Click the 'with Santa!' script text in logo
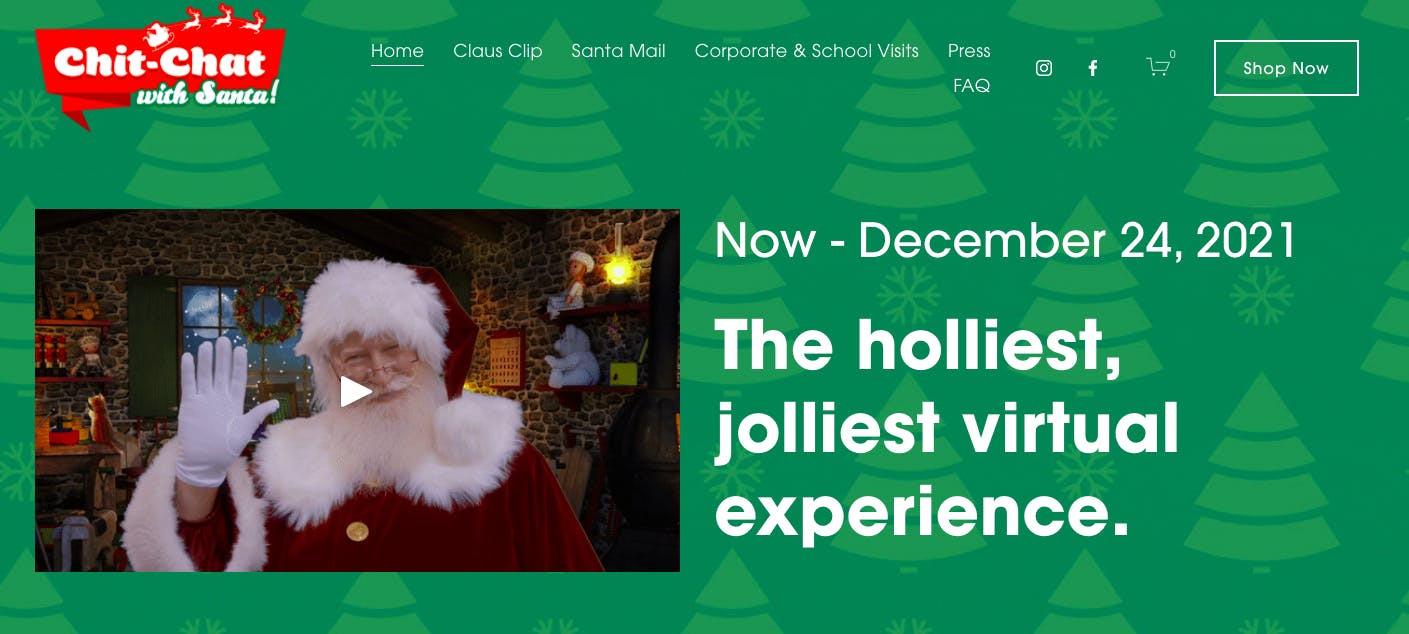Viewport: 1409px width, 634px height. [x=207, y=95]
